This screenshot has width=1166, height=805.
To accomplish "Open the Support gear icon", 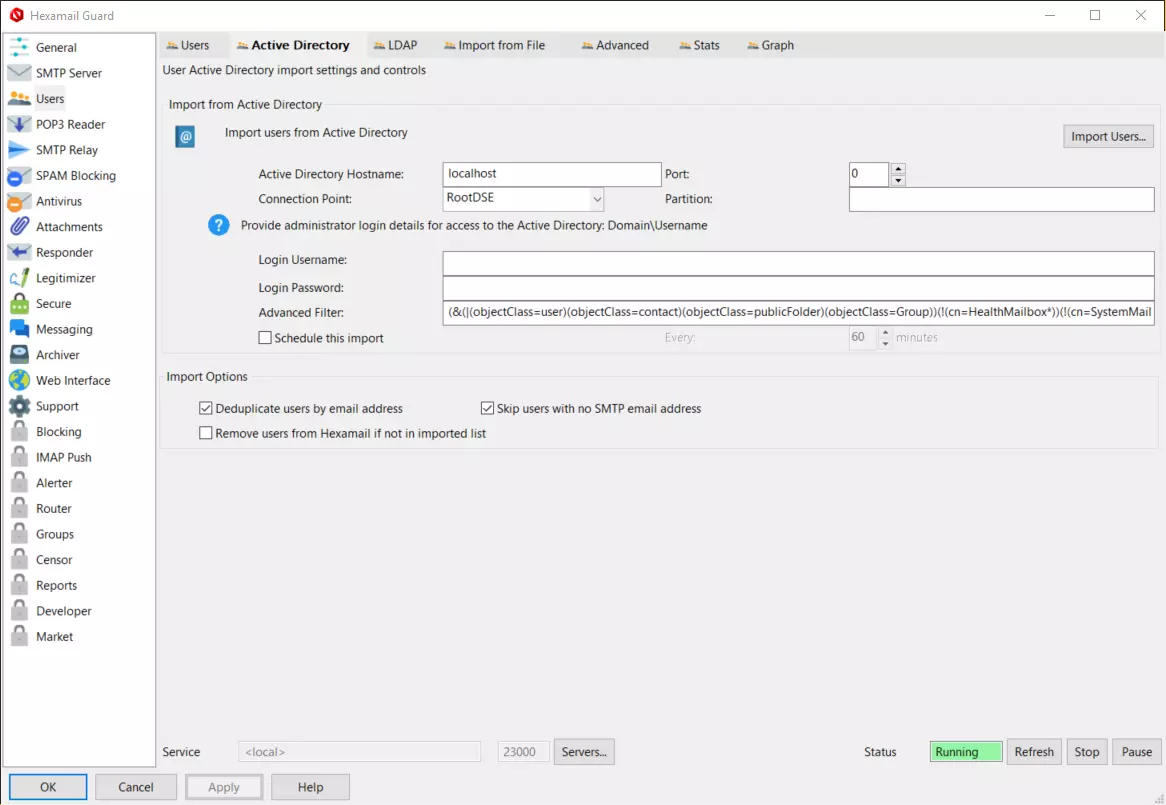I will pyautogui.click(x=19, y=406).
